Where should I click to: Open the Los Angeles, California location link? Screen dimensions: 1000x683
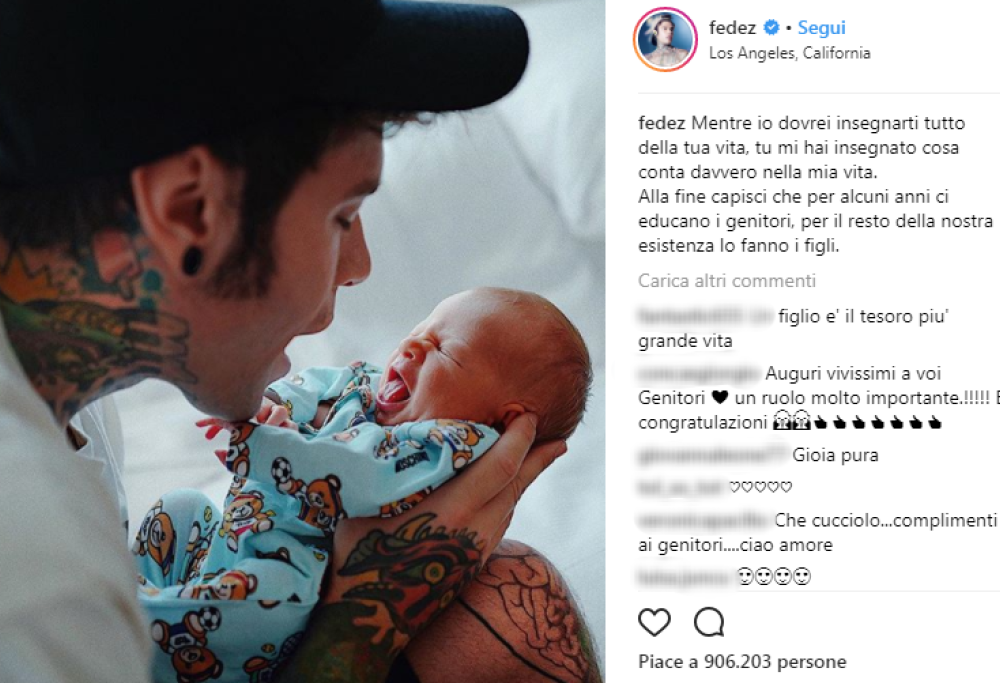pyautogui.click(x=790, y=53)
